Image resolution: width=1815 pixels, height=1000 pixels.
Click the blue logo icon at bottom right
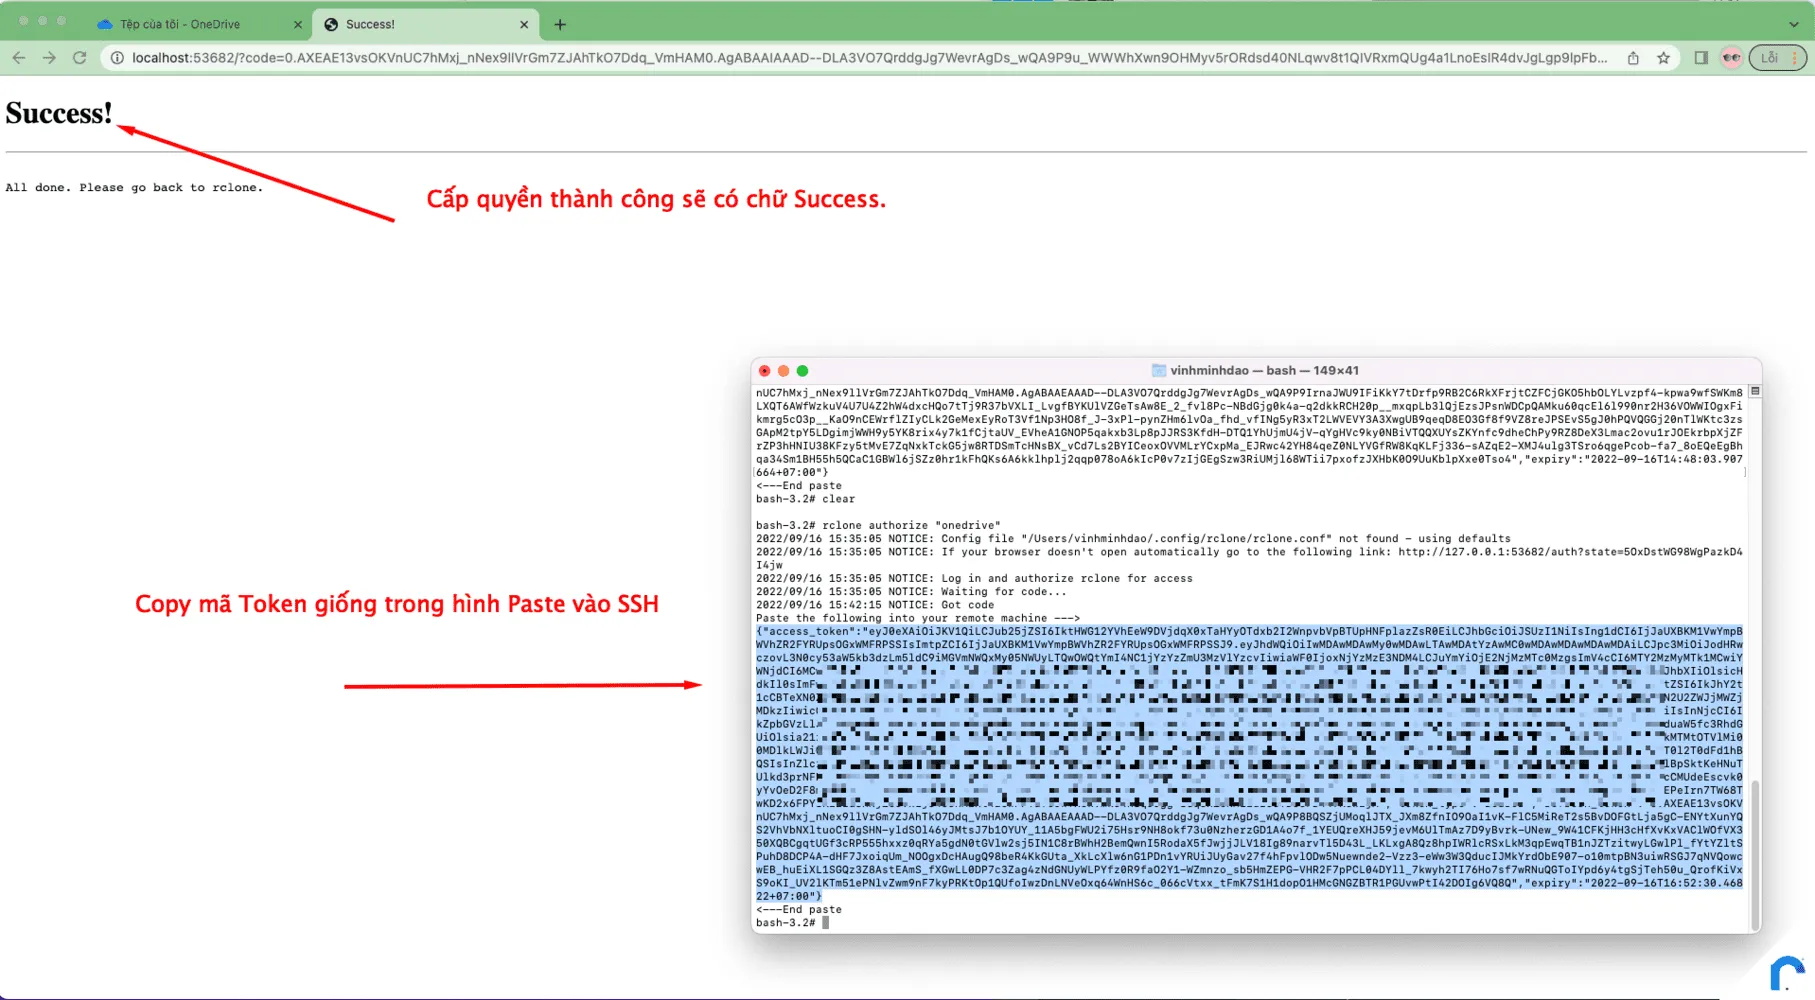tap(1787, 973)
